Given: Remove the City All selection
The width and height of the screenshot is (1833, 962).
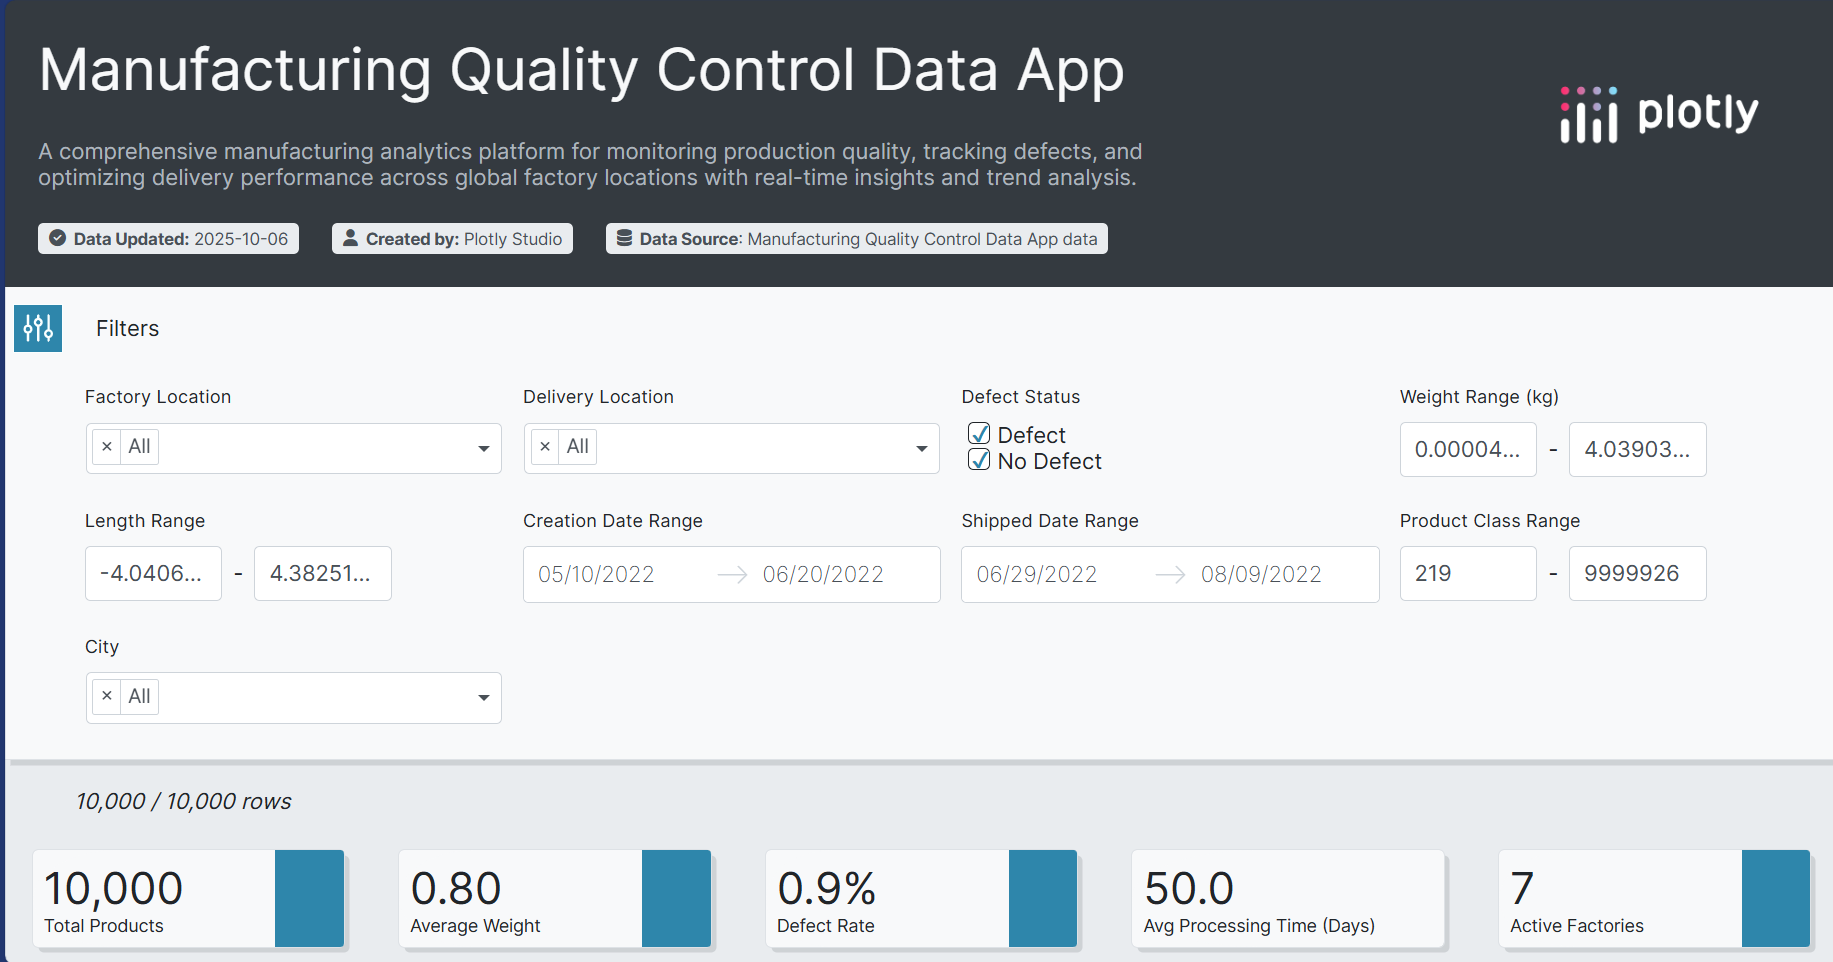Looking at the screenshot, I should [107, 697].
